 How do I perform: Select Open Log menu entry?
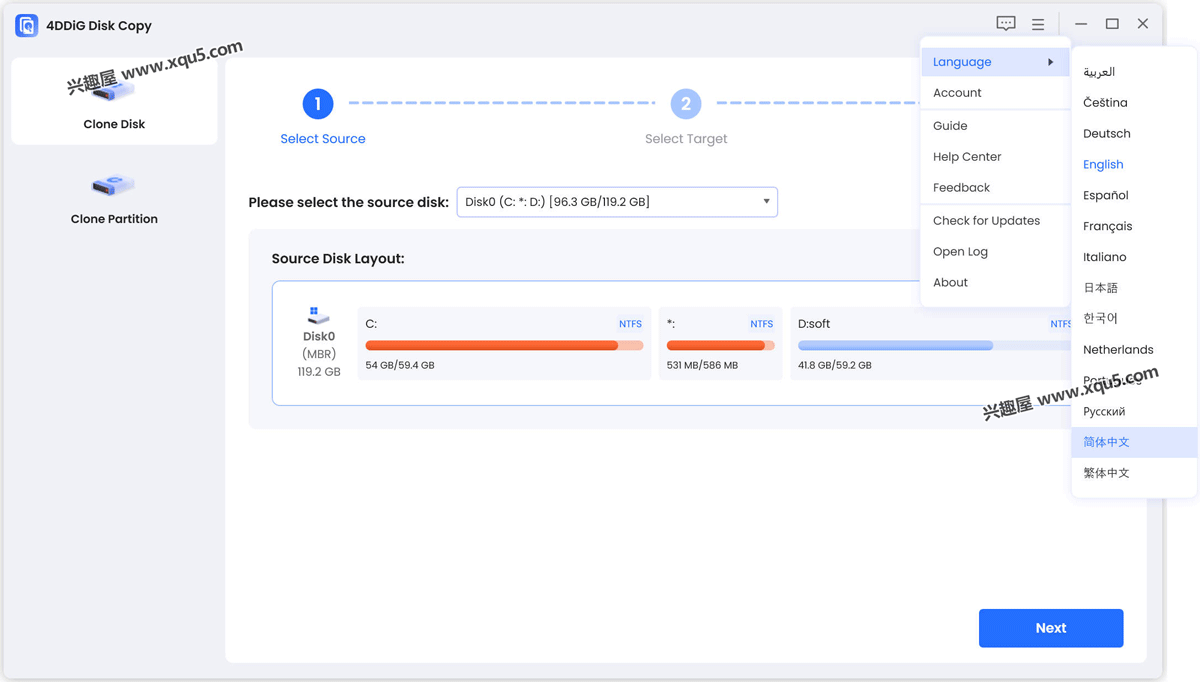point(995,252)
